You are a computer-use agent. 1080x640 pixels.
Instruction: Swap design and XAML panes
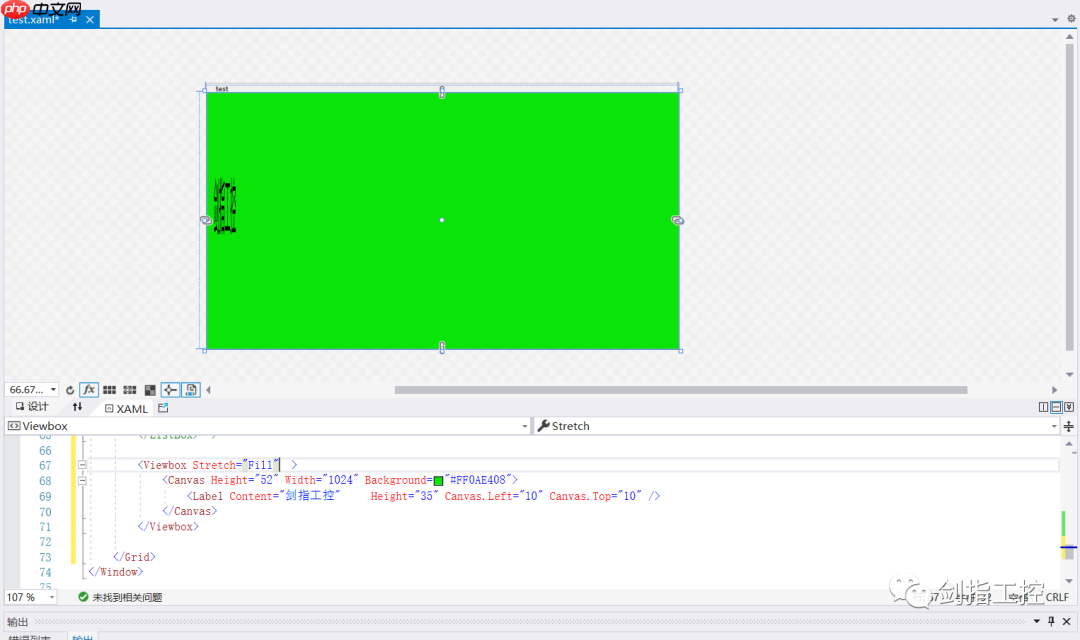(x=77, y=407)
